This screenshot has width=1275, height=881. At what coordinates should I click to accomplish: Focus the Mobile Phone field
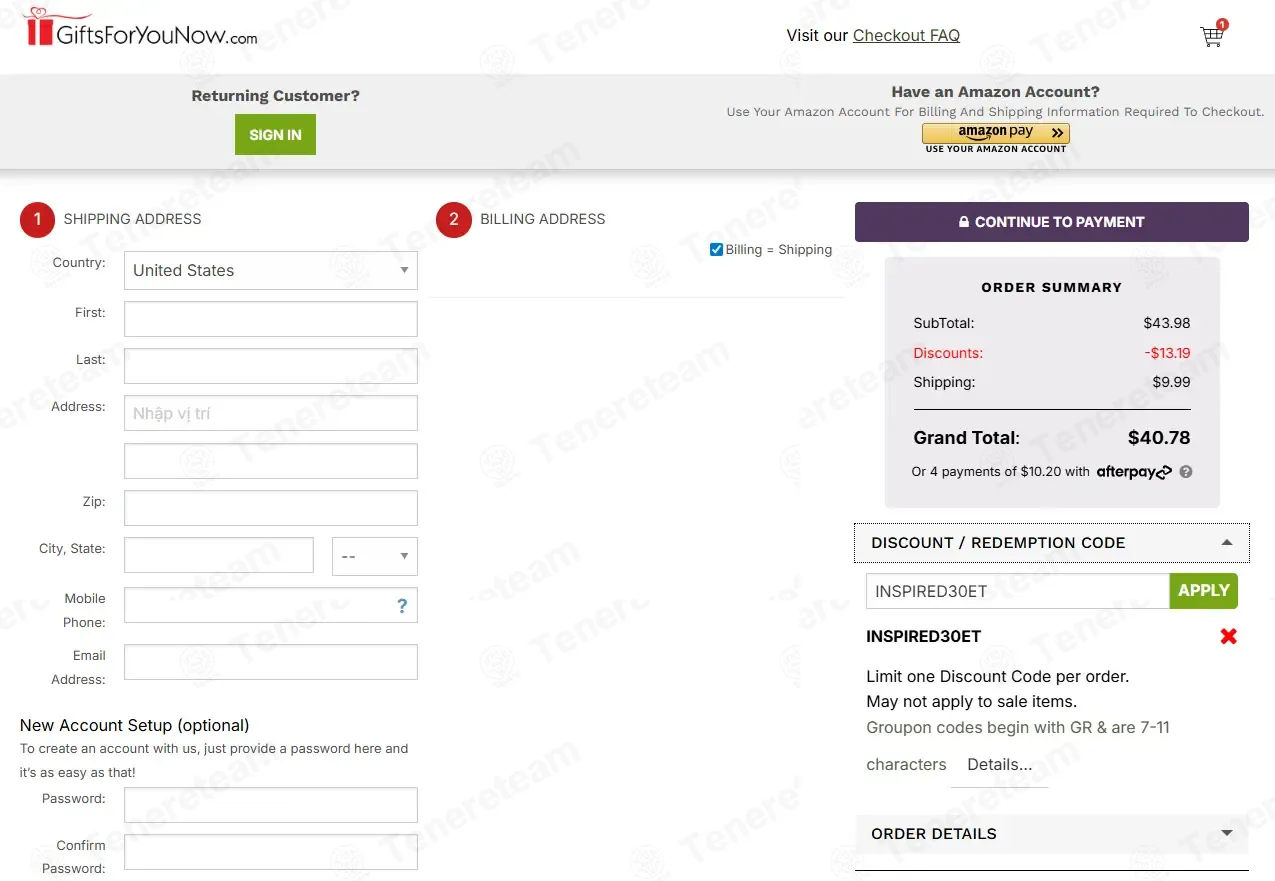pos(271,605)
